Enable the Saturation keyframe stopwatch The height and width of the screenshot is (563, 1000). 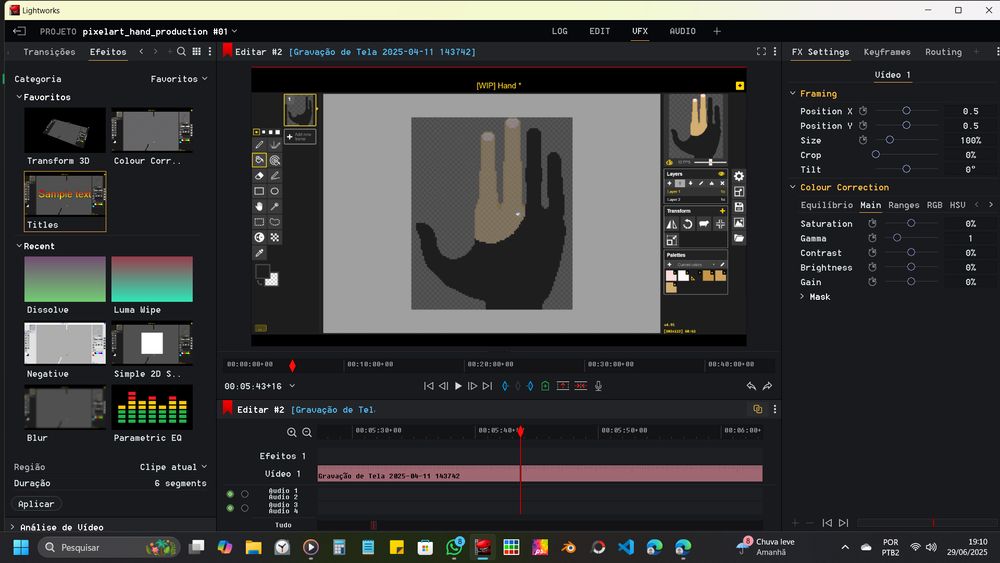(x=872, y=224)
